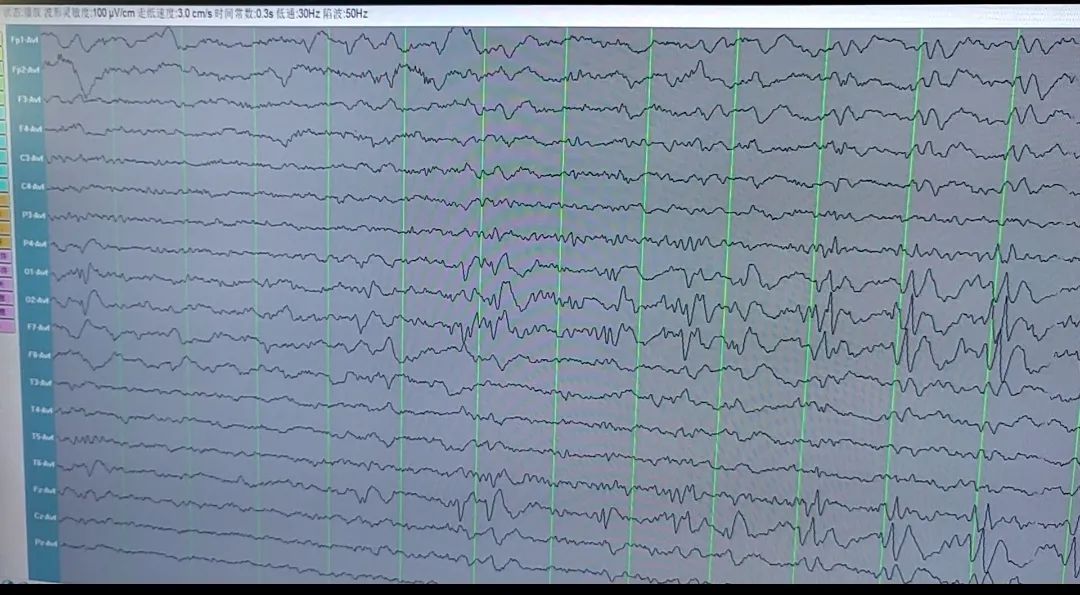Select the F4-Avt channel label
1080x595 pixels.
tap(30, 128)
